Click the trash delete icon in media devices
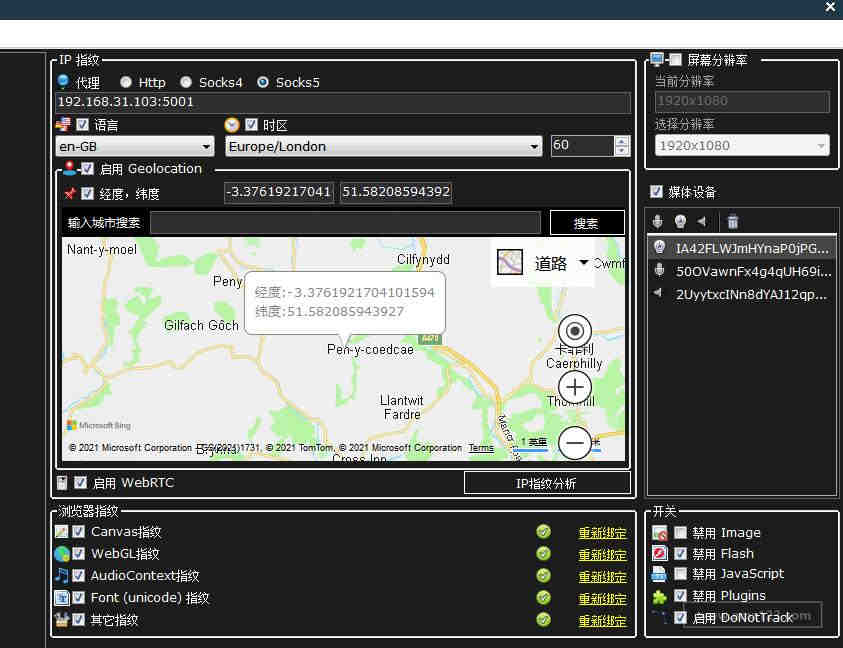The width and height of the screenshot is (843, 648). 732,222
